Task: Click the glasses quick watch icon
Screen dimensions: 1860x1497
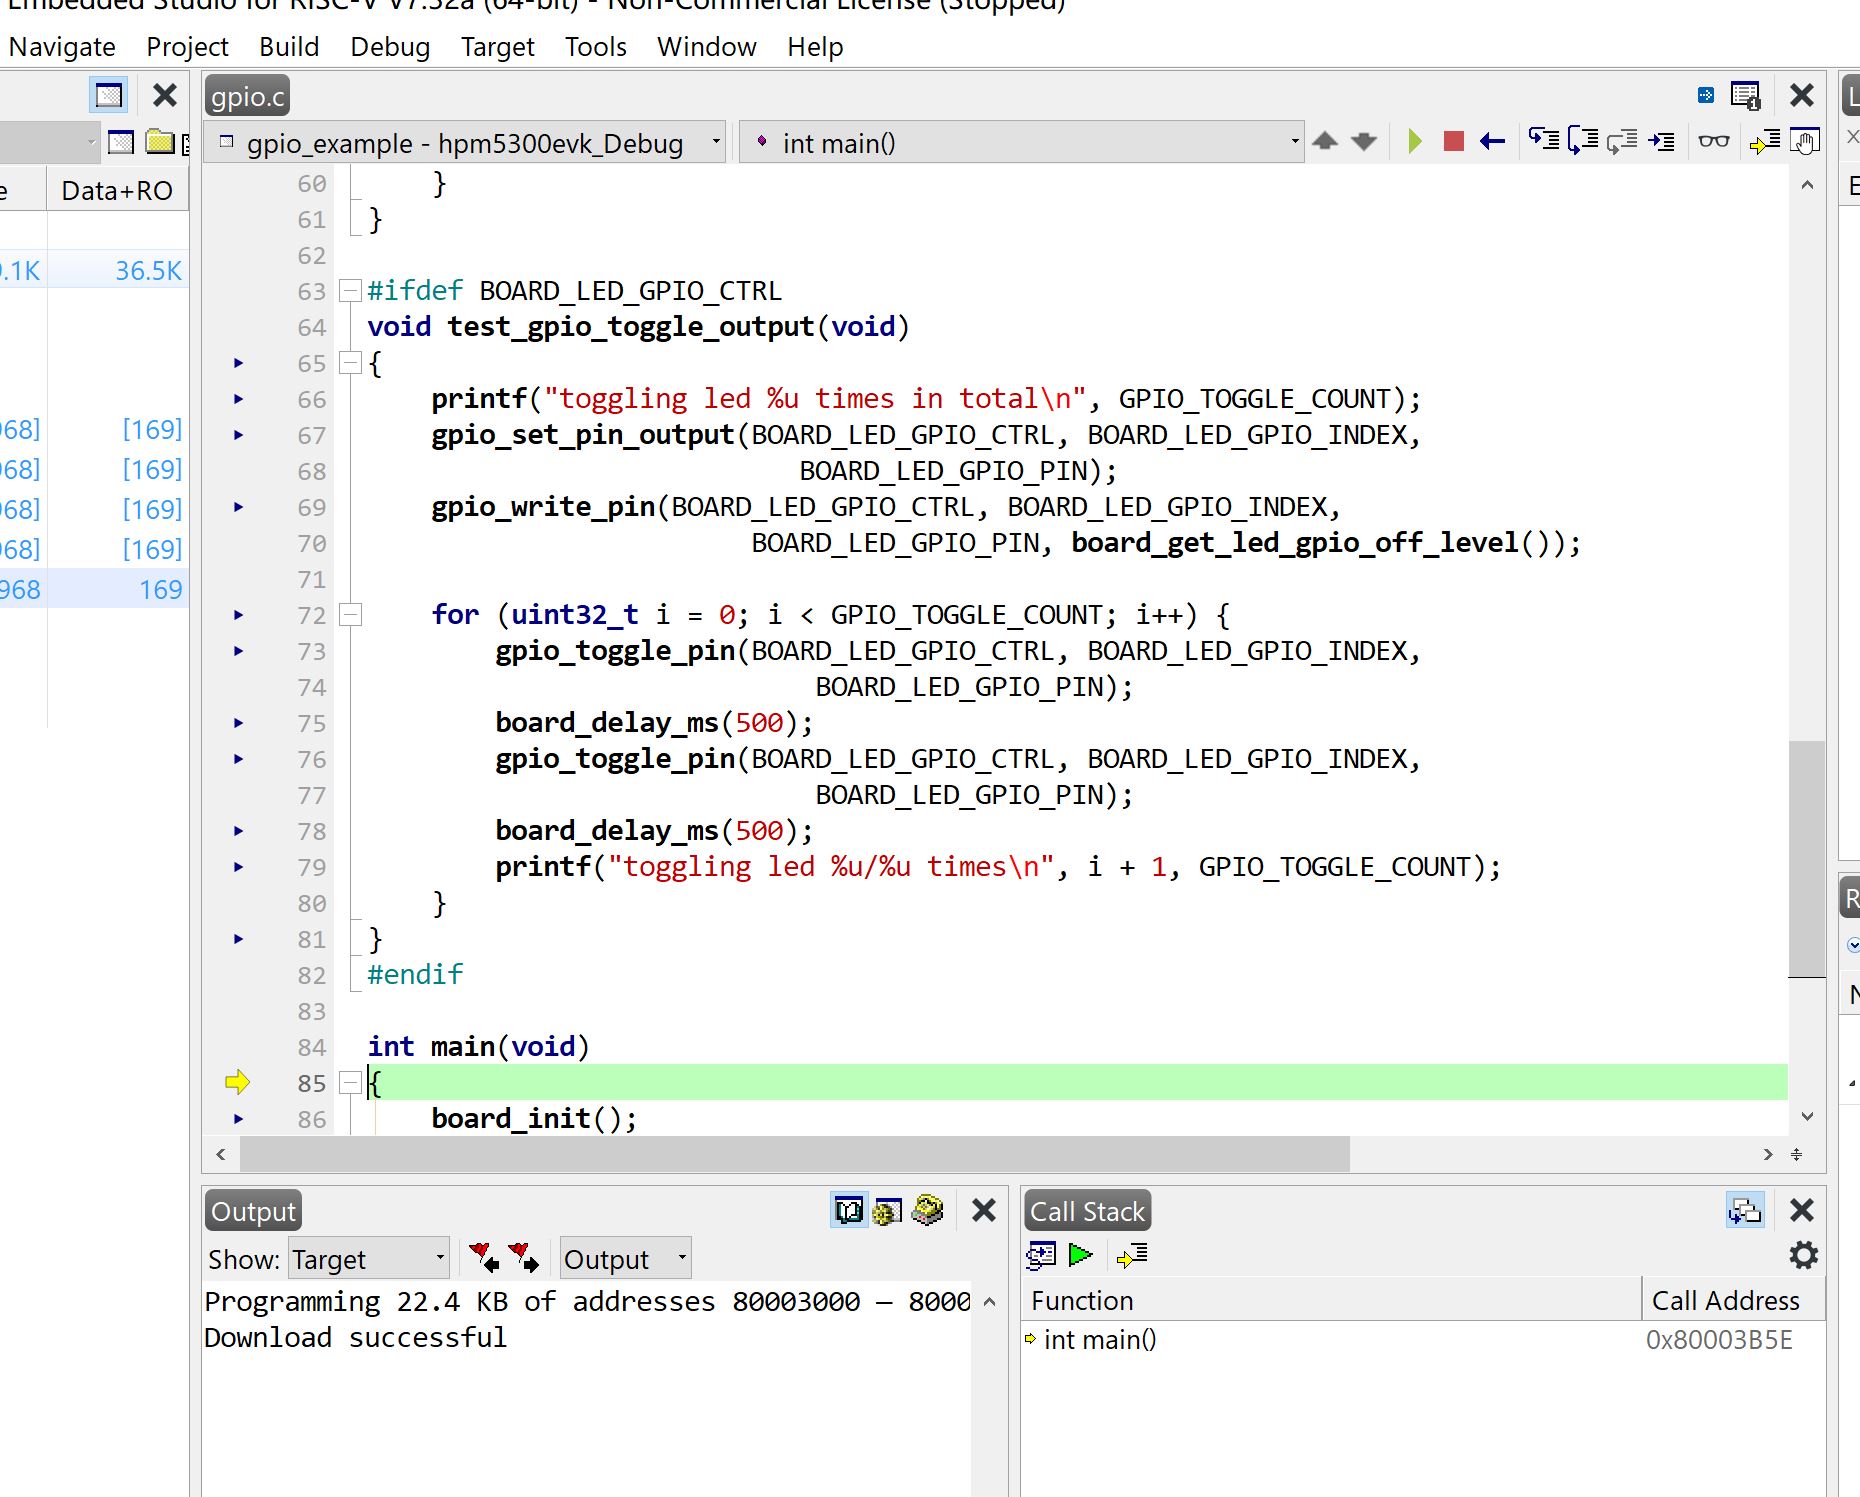Action: pos(1714,141)
